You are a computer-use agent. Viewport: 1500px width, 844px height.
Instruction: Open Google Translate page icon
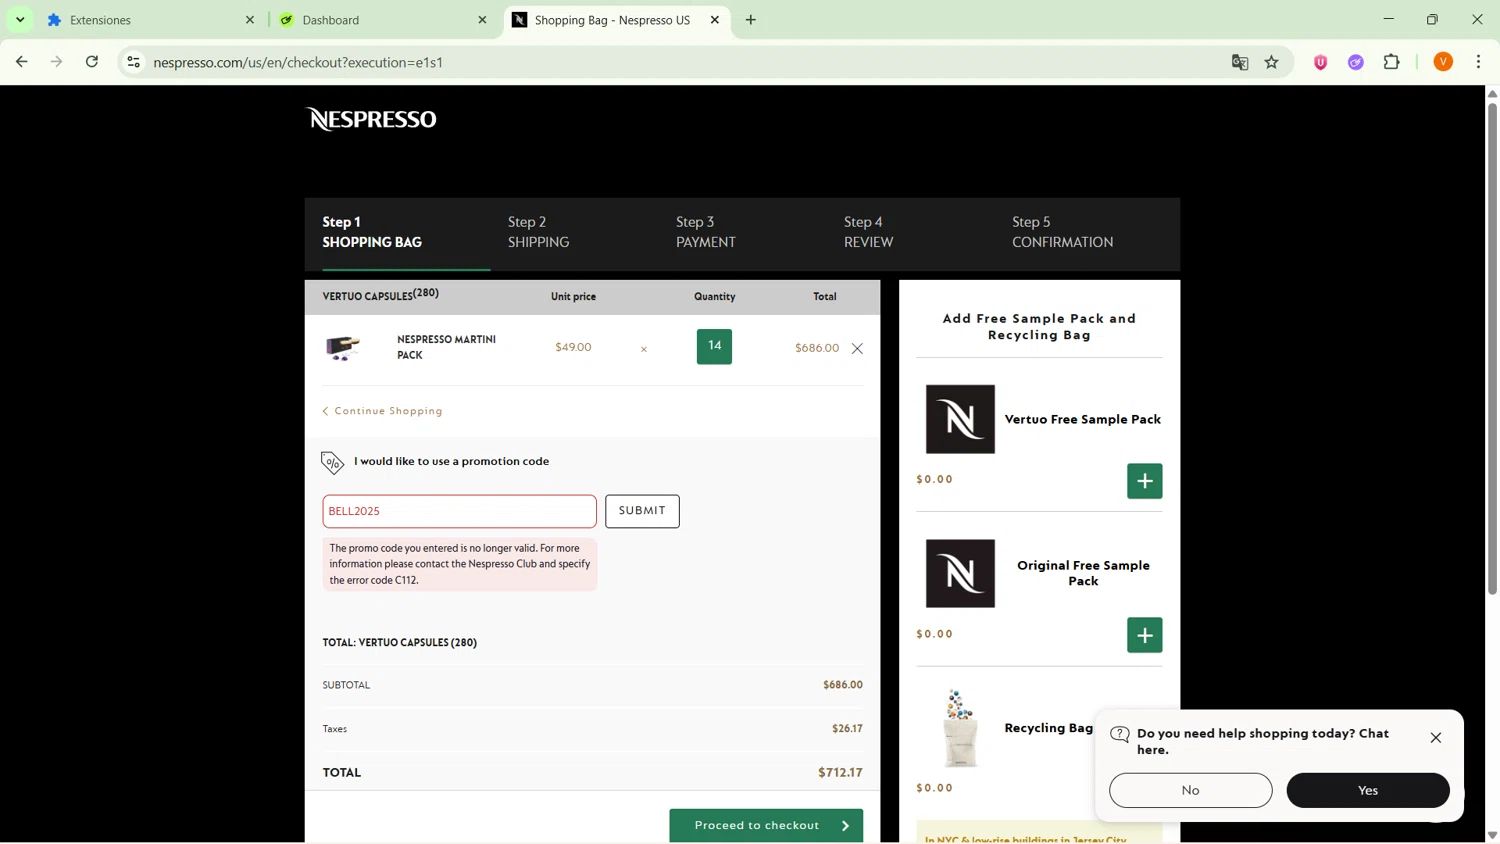click(x=1240, y=62)
